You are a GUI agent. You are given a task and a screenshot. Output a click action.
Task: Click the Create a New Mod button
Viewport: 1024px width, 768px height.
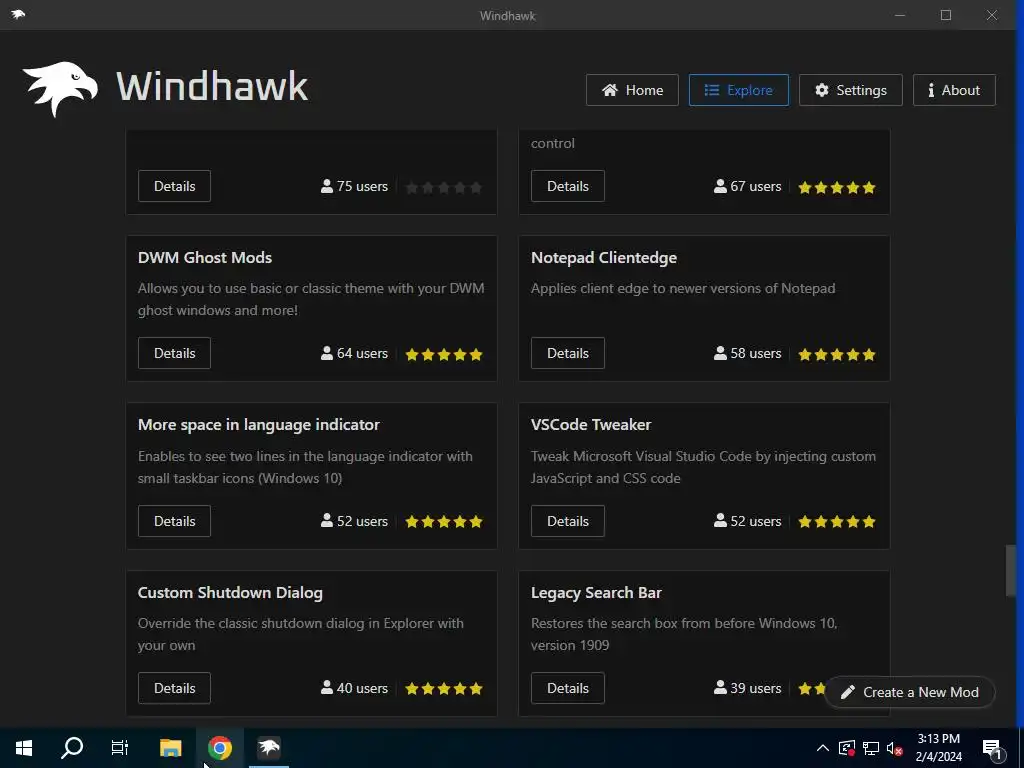910,692
